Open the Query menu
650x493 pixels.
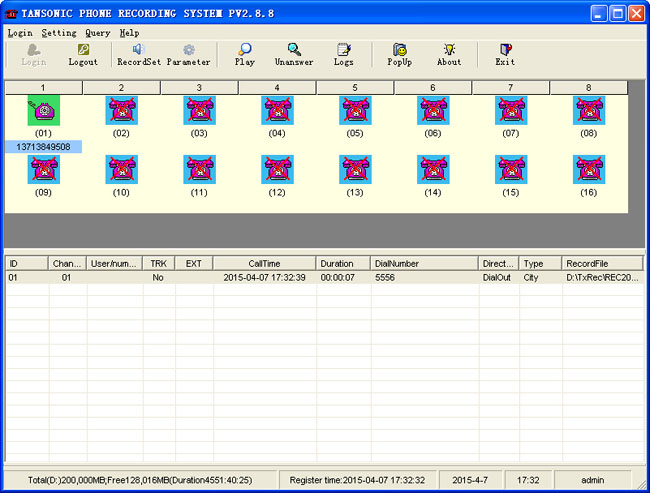click(97, 33)
